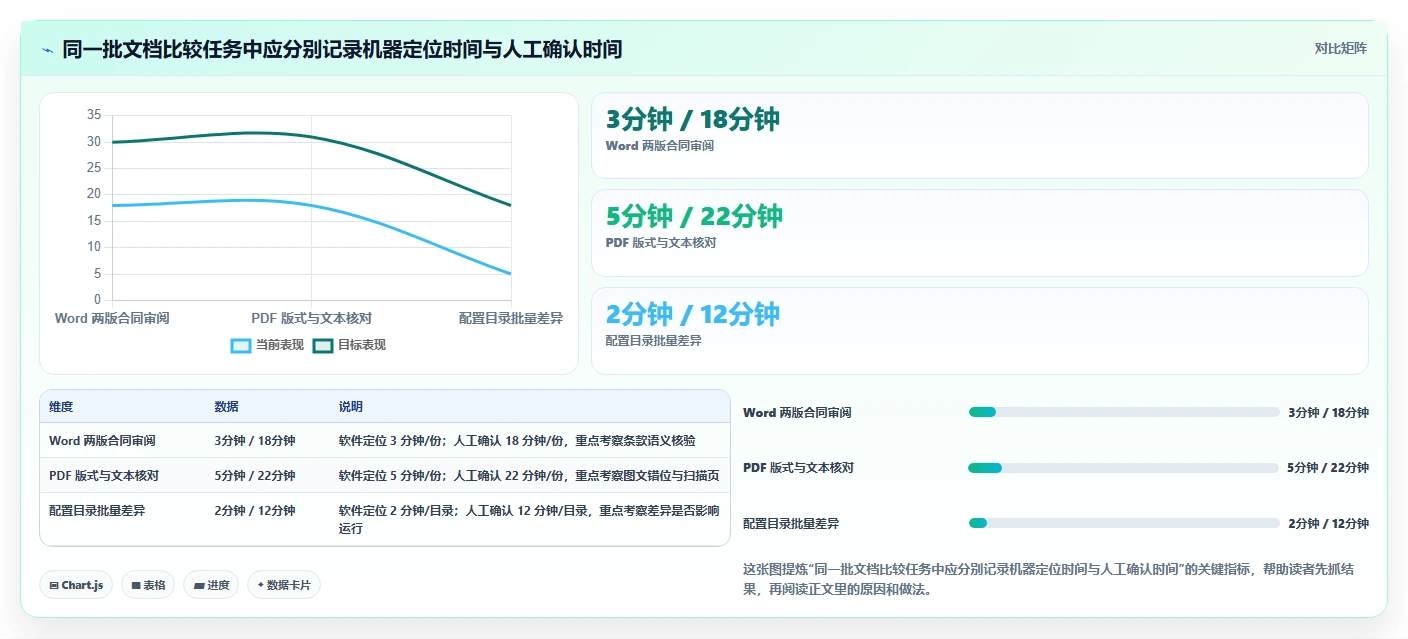Click progress value 2分钟 / 12分钟
Screen dimensions: 1408x639
pyautogui.click(x=1328, y=523)
